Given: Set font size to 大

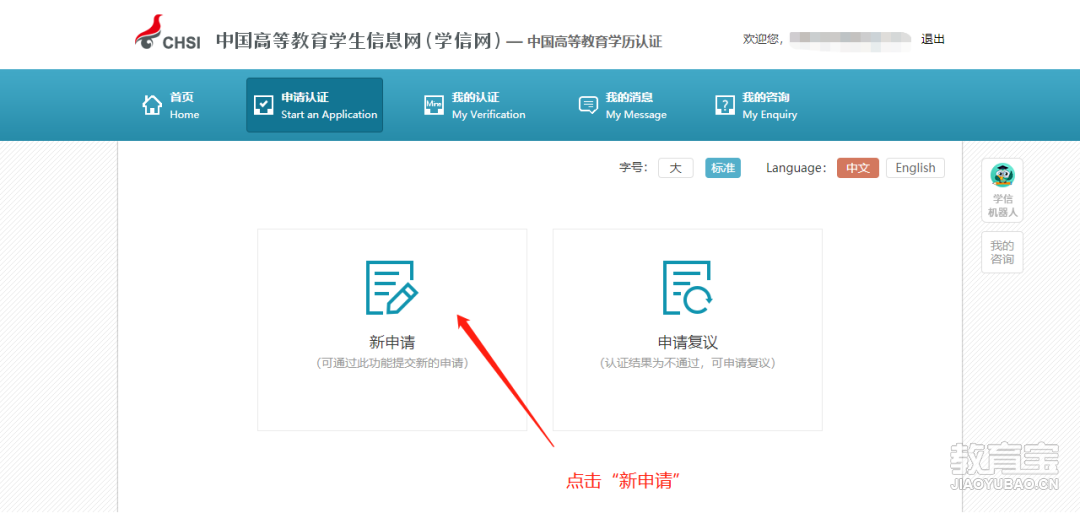Looking at the screenshot, I should click(x=676, y=168).
